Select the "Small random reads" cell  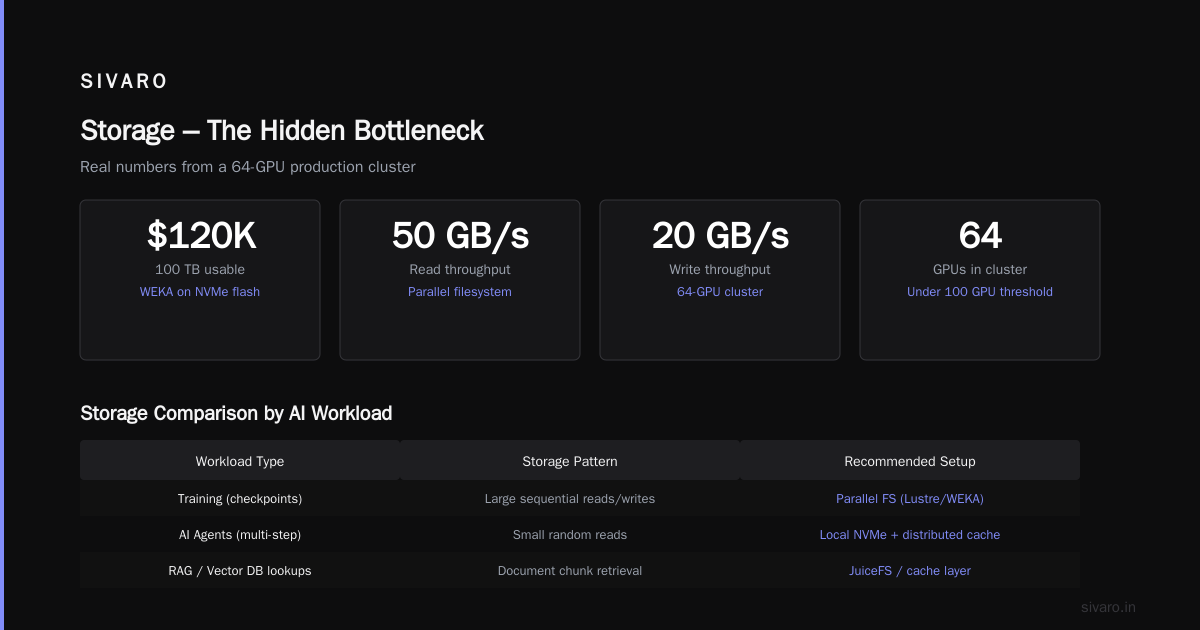click(x=570, y=535)
